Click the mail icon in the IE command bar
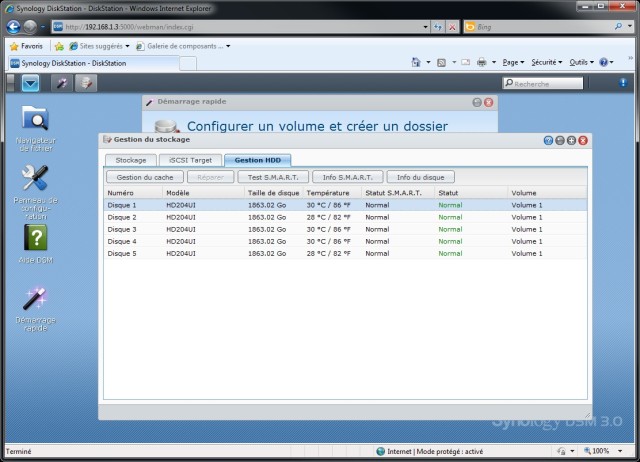Screen dimensions: 640x462 pos(465,62)
